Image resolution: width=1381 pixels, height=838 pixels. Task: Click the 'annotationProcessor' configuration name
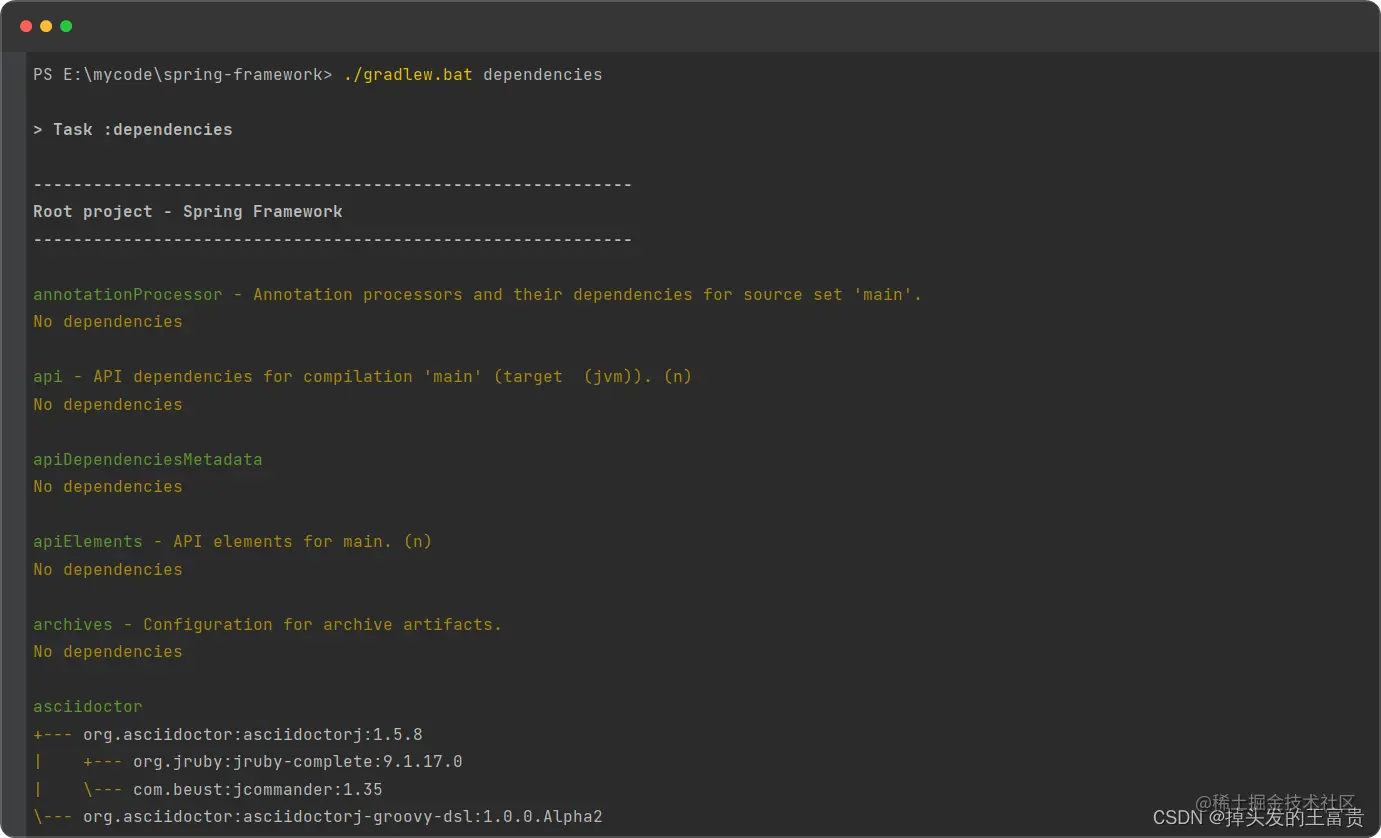[128, 295]
